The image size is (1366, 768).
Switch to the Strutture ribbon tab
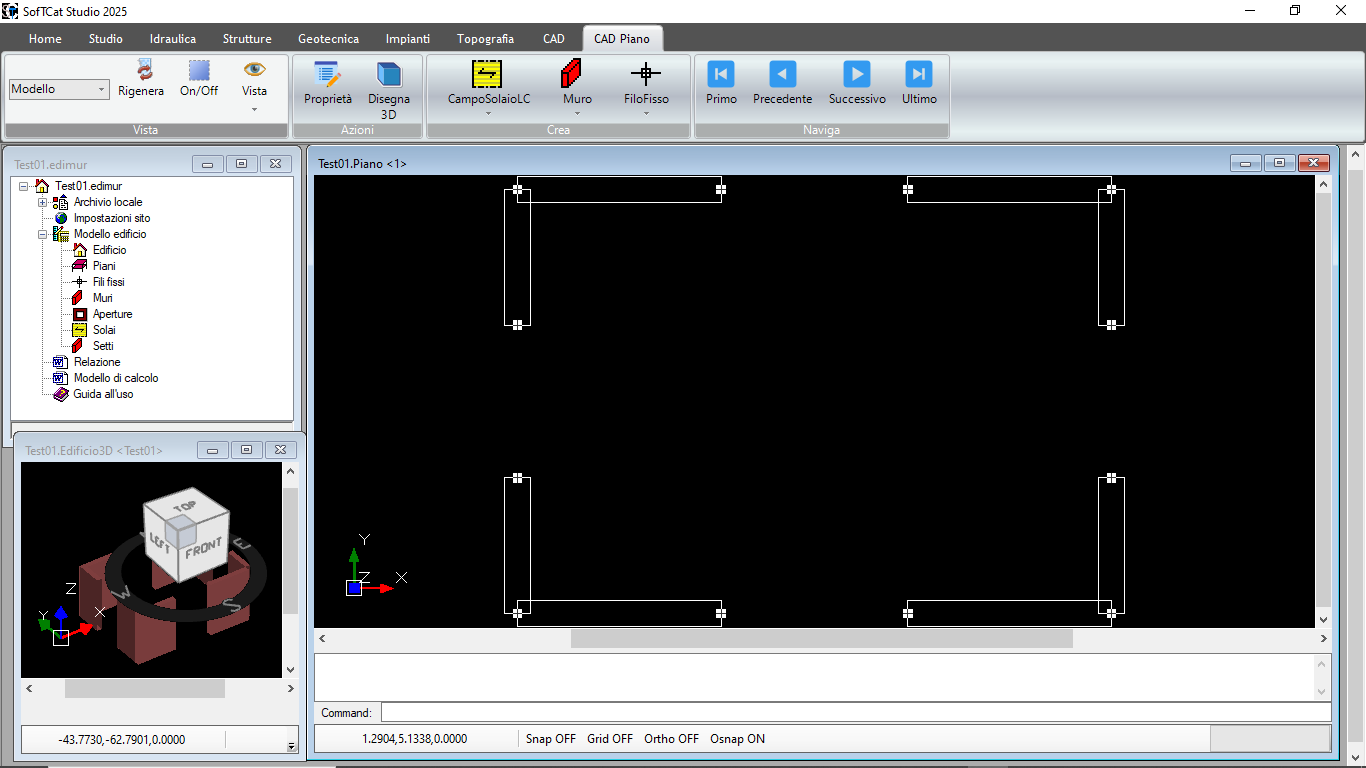[x=247, y=39]
